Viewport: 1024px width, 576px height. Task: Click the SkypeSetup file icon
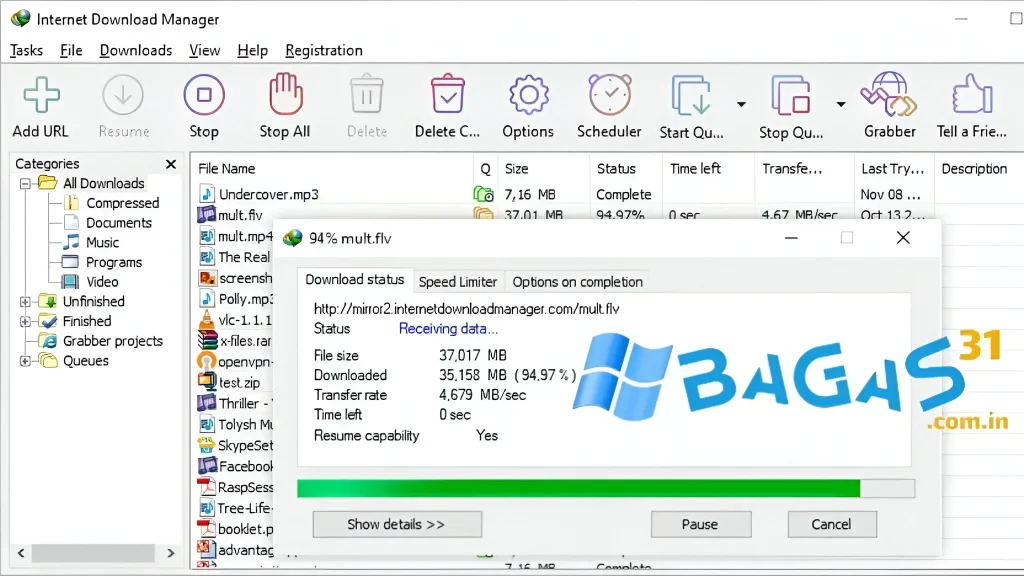coord(206,445)
